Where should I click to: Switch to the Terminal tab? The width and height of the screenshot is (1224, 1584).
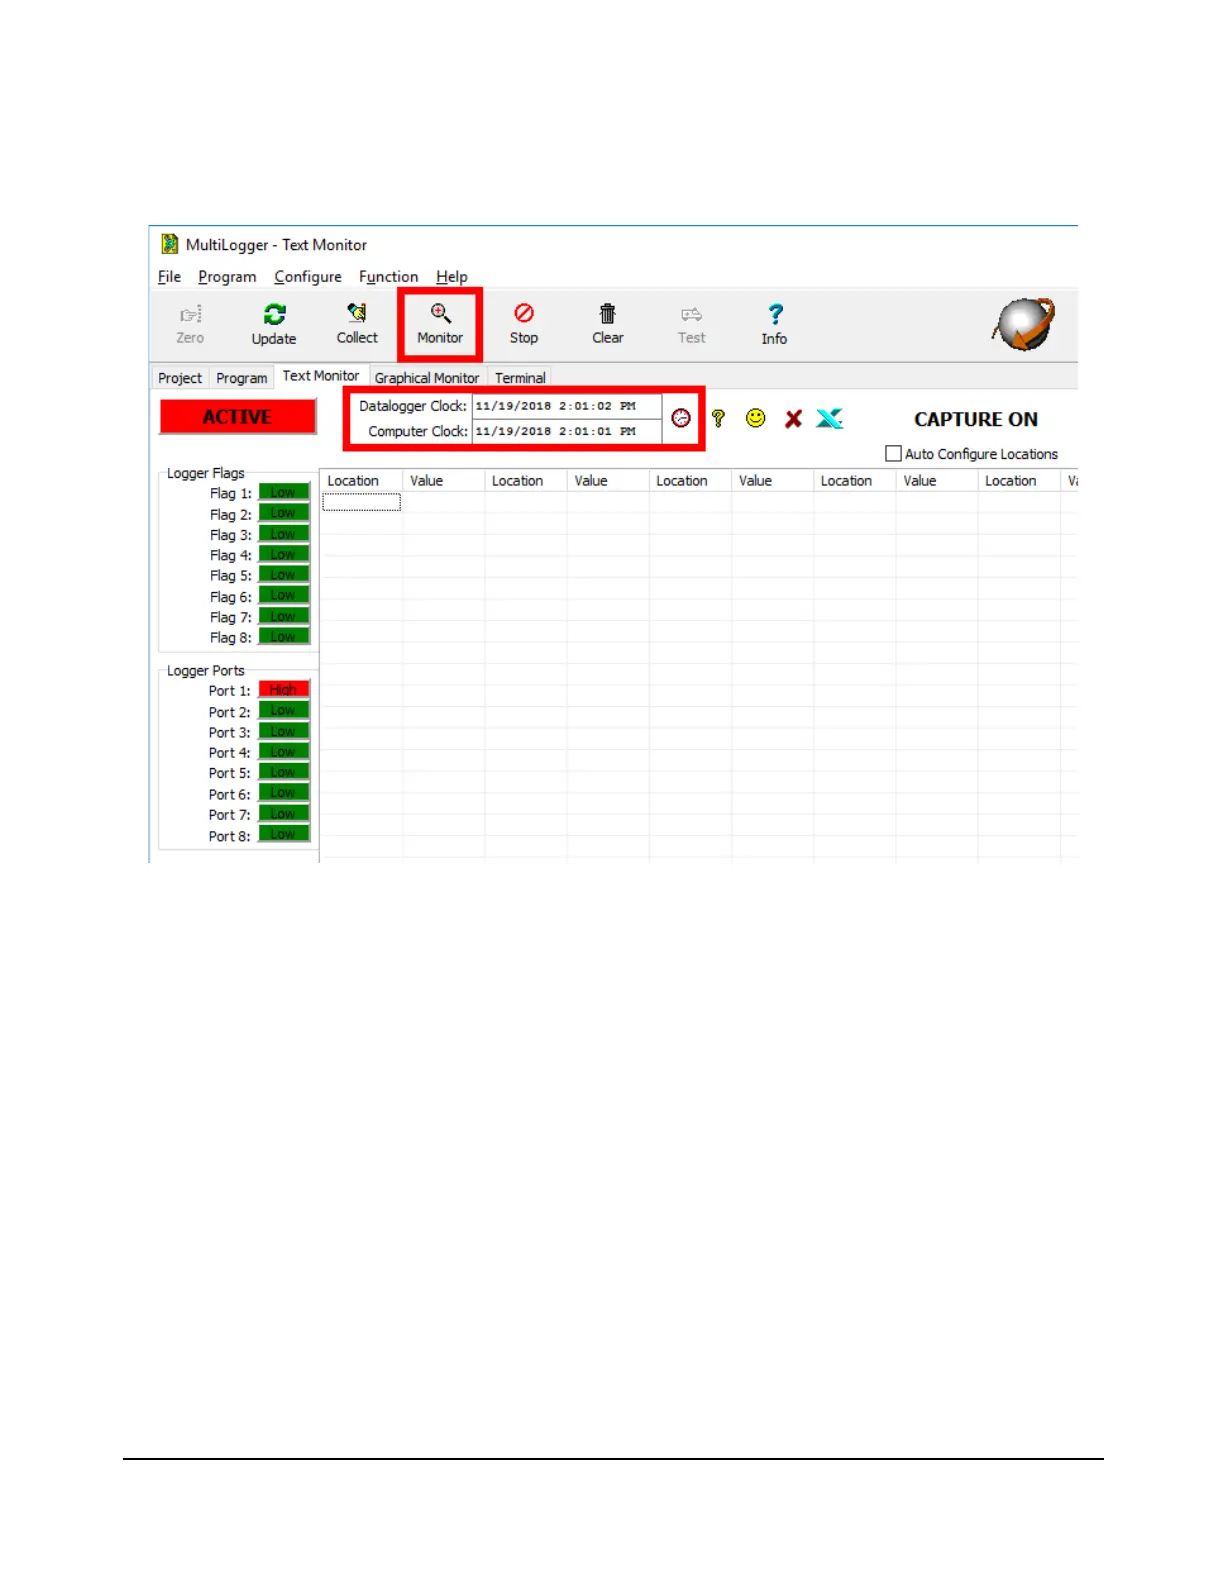(x=520, y=378)
